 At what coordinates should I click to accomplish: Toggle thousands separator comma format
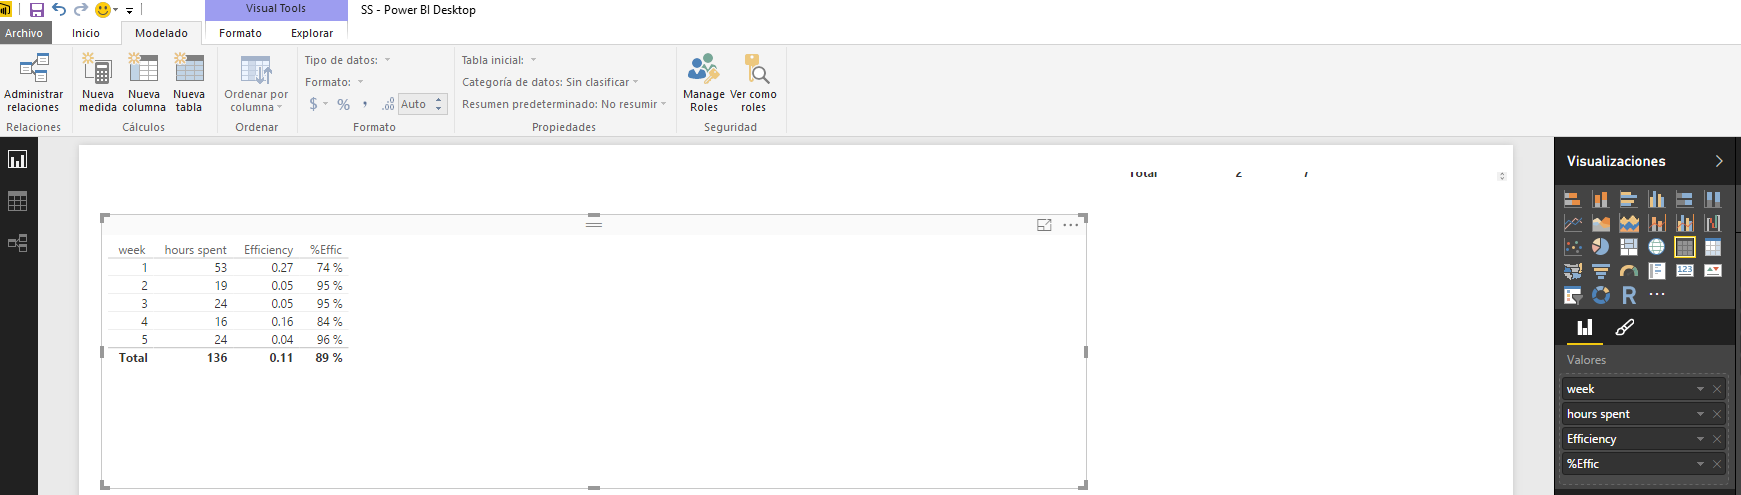pyautogui.click(x=365, y=104)
